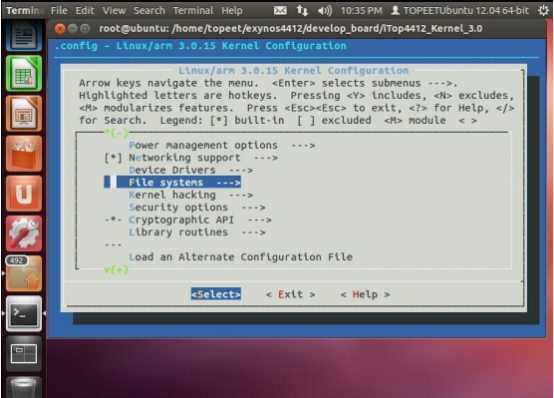Click the green scroll-up indicator ^(-)
This screenshot has height=398, width=554.
tap(116, 133)
